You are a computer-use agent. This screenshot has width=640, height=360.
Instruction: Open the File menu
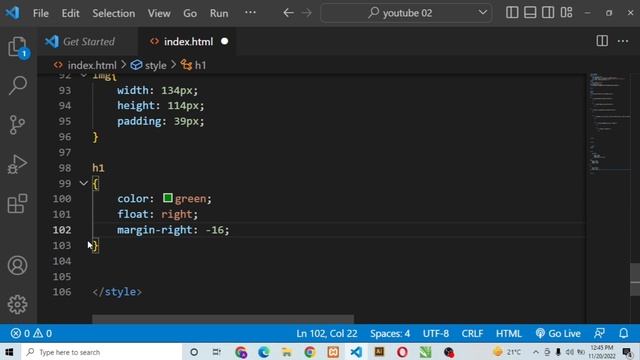pos(41,13)
